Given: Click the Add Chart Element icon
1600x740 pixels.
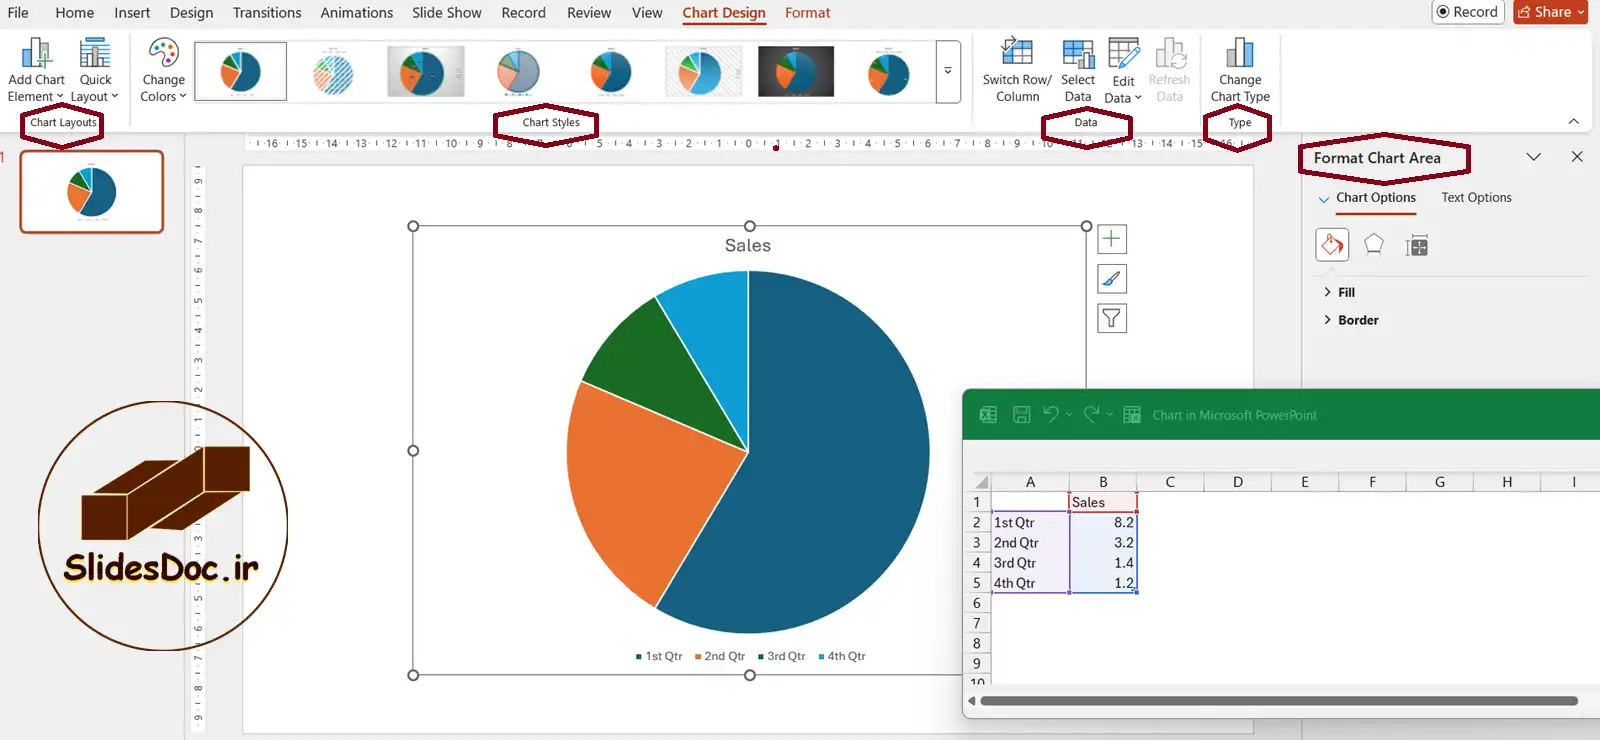Looking at the screenshot, I should pyautogui.click(x=36, y=54).
